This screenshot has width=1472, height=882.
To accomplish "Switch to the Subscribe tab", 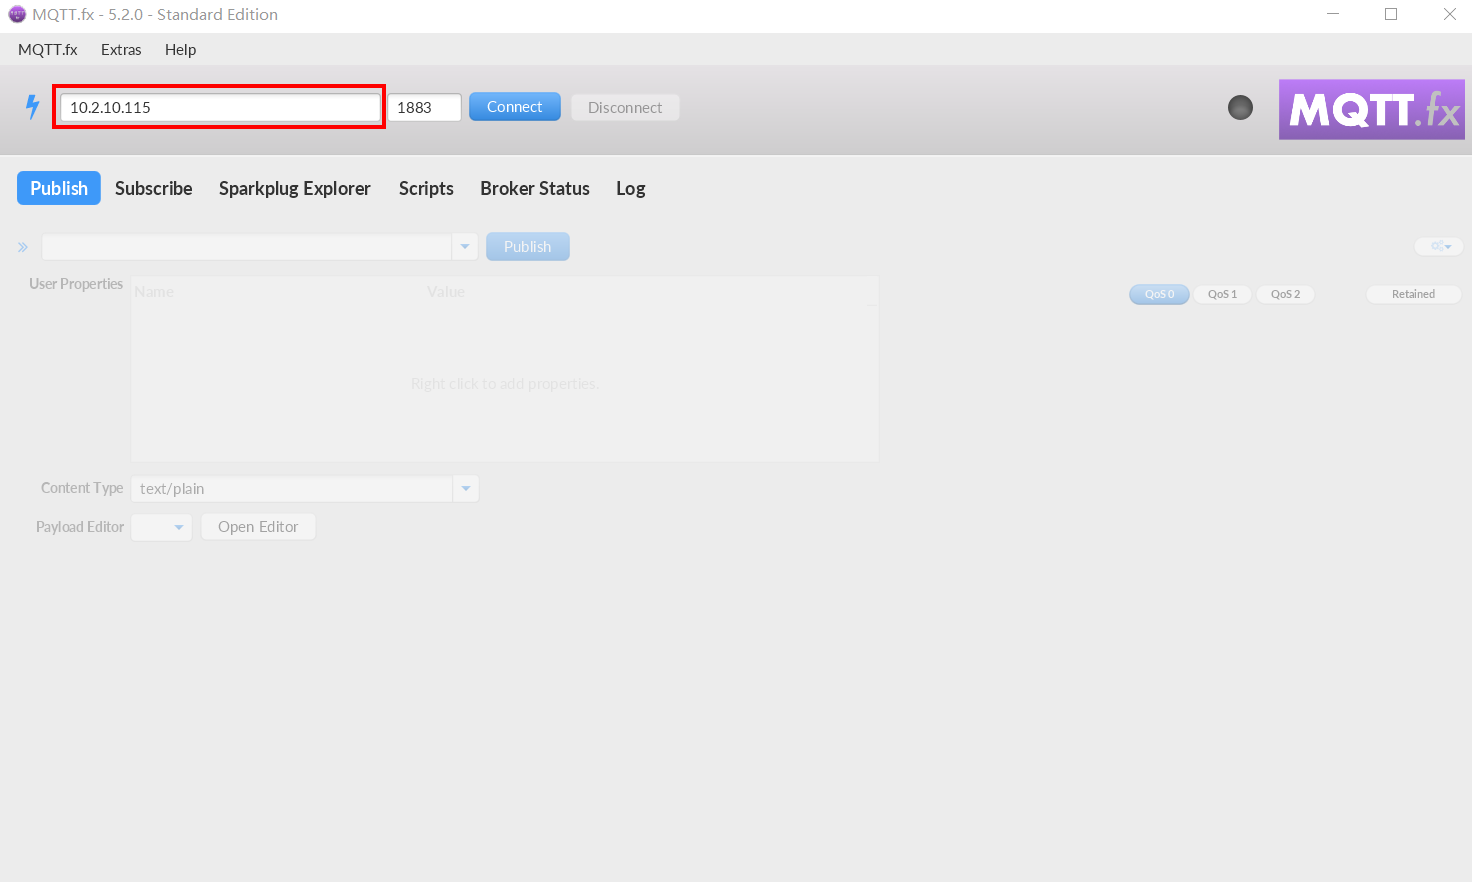I will [x=153, y=188].
